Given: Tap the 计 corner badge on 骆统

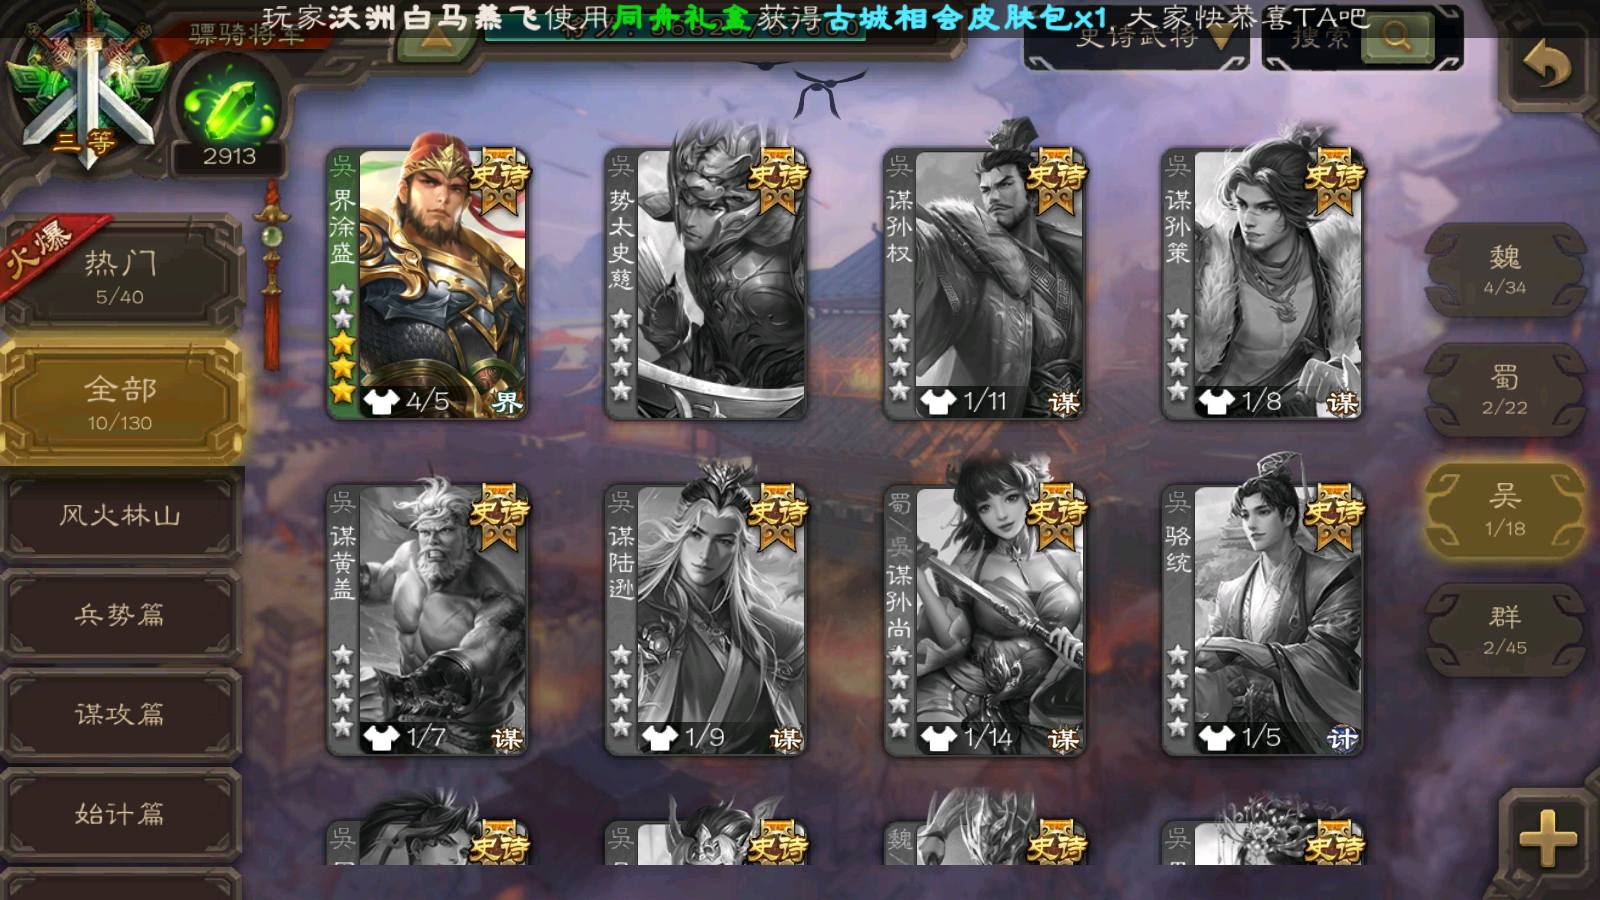Looking at the screenshot, I should tap(1342, 738).
